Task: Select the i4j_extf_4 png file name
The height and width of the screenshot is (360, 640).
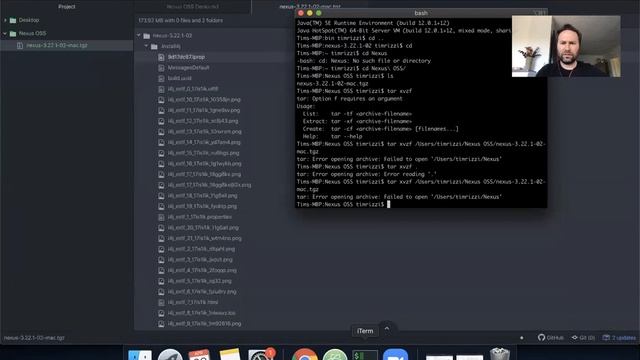Action: 202,270
